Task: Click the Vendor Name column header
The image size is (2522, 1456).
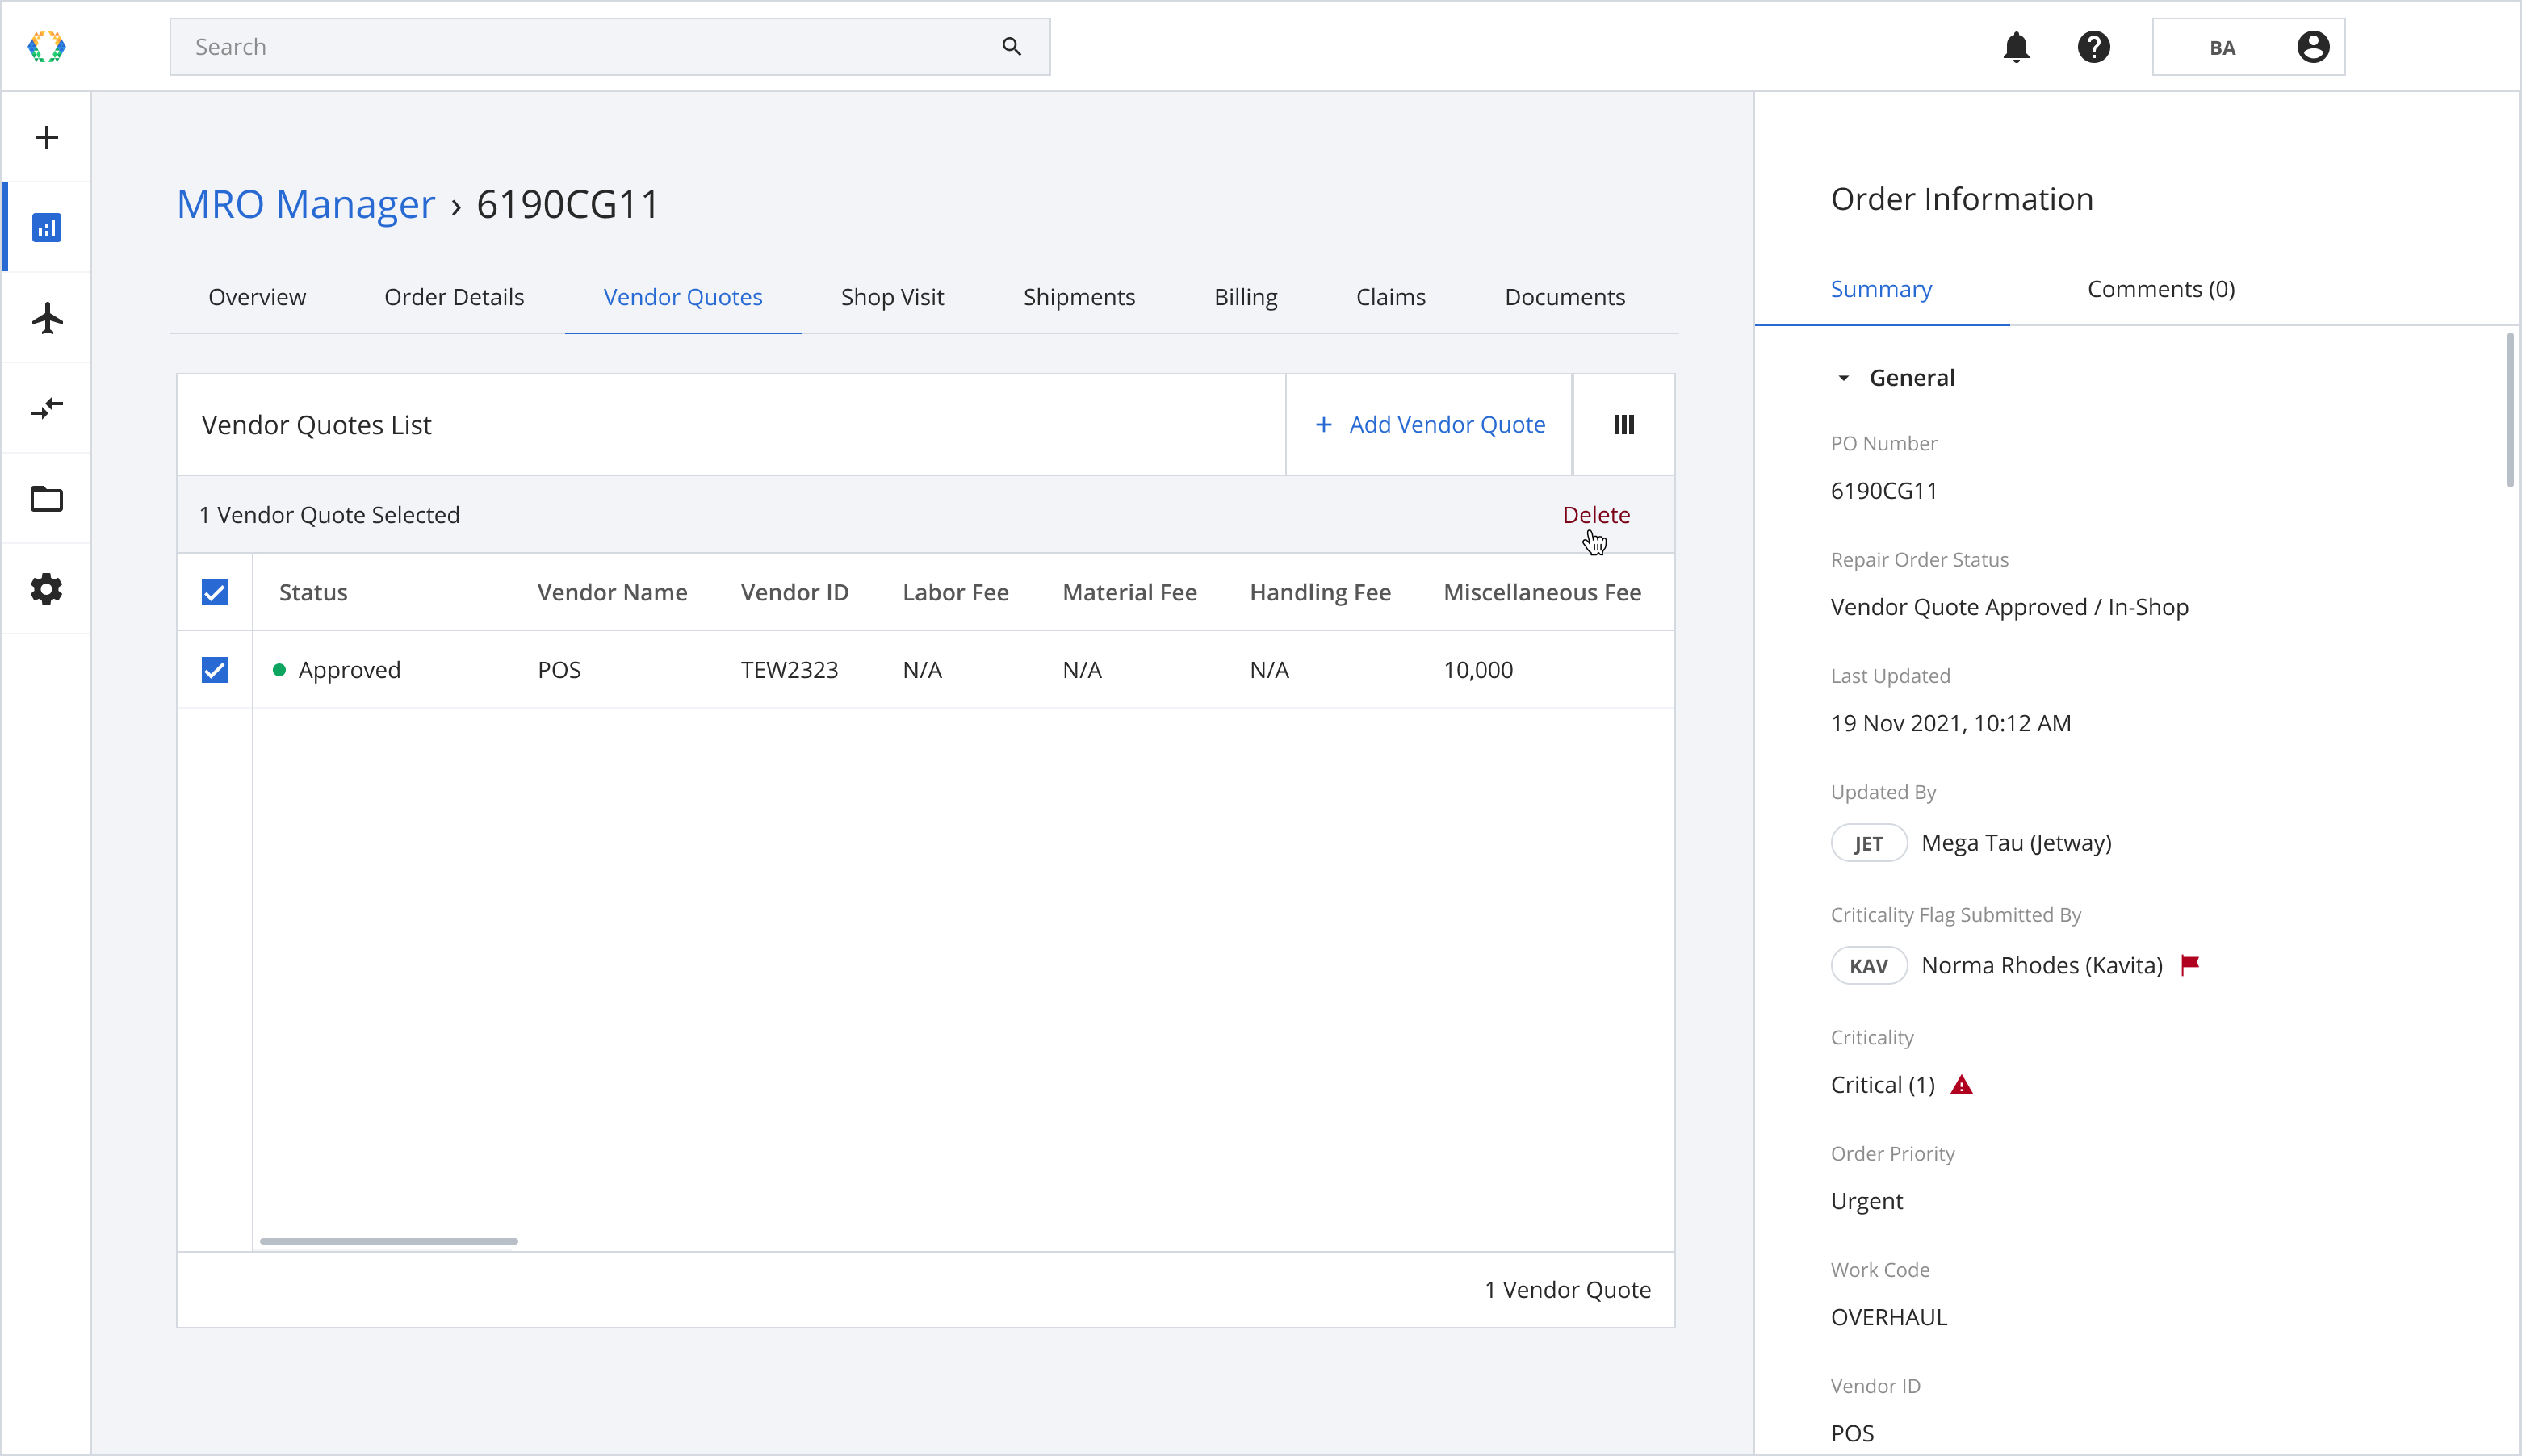Action: click(x=612, y=593)
